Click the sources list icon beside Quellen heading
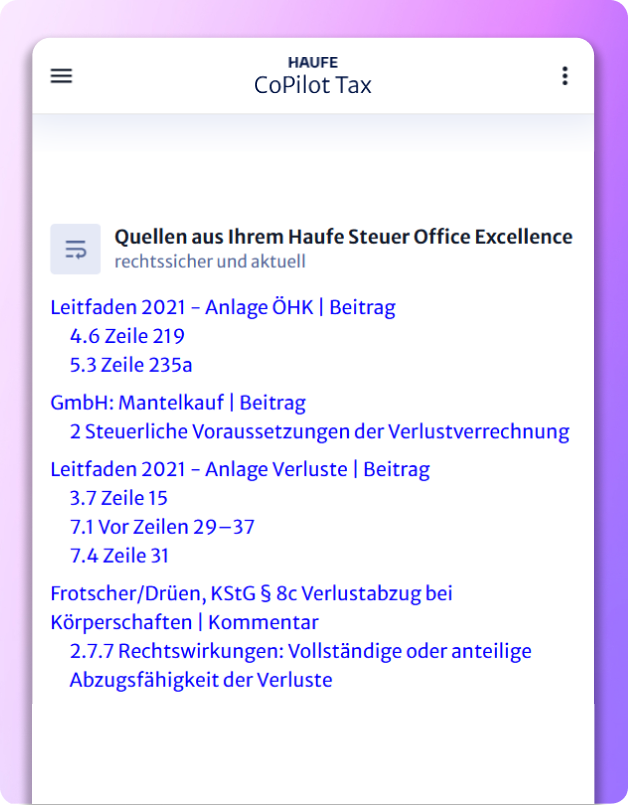Image resolution: width=628 pixels, height=805 pixels. click(x=75, y=249)
